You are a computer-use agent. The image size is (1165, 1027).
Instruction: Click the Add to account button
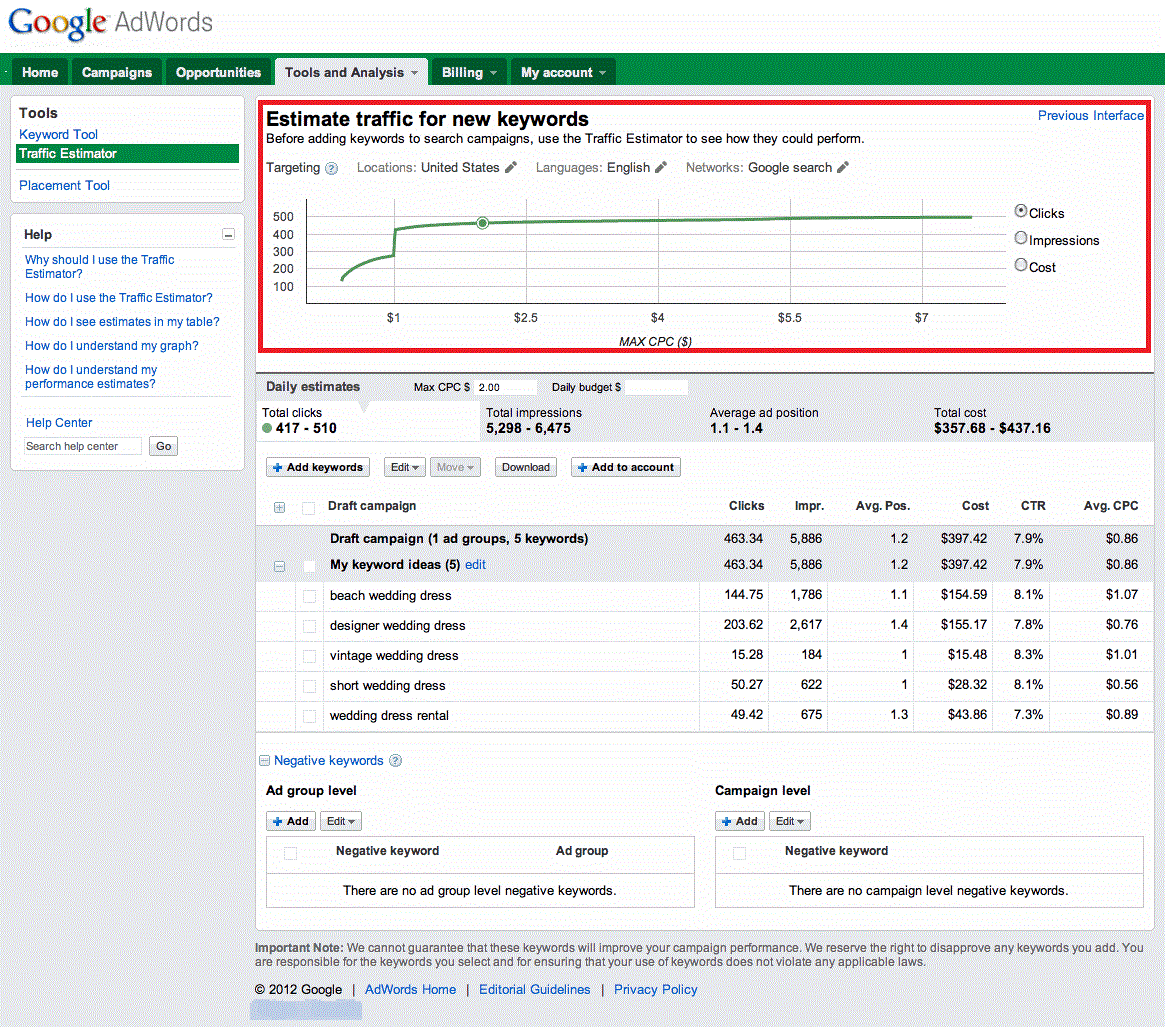(x=626, y=467)
